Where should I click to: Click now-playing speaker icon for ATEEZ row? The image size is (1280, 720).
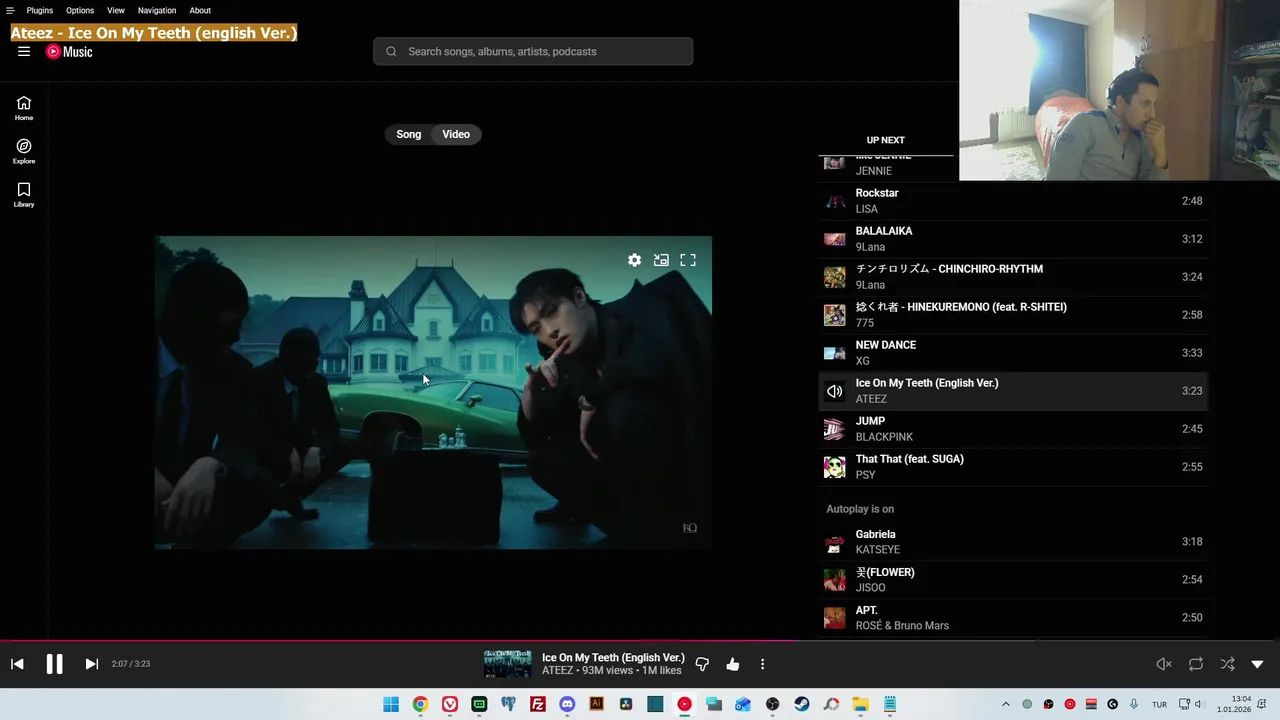click(x=834, y=391)
